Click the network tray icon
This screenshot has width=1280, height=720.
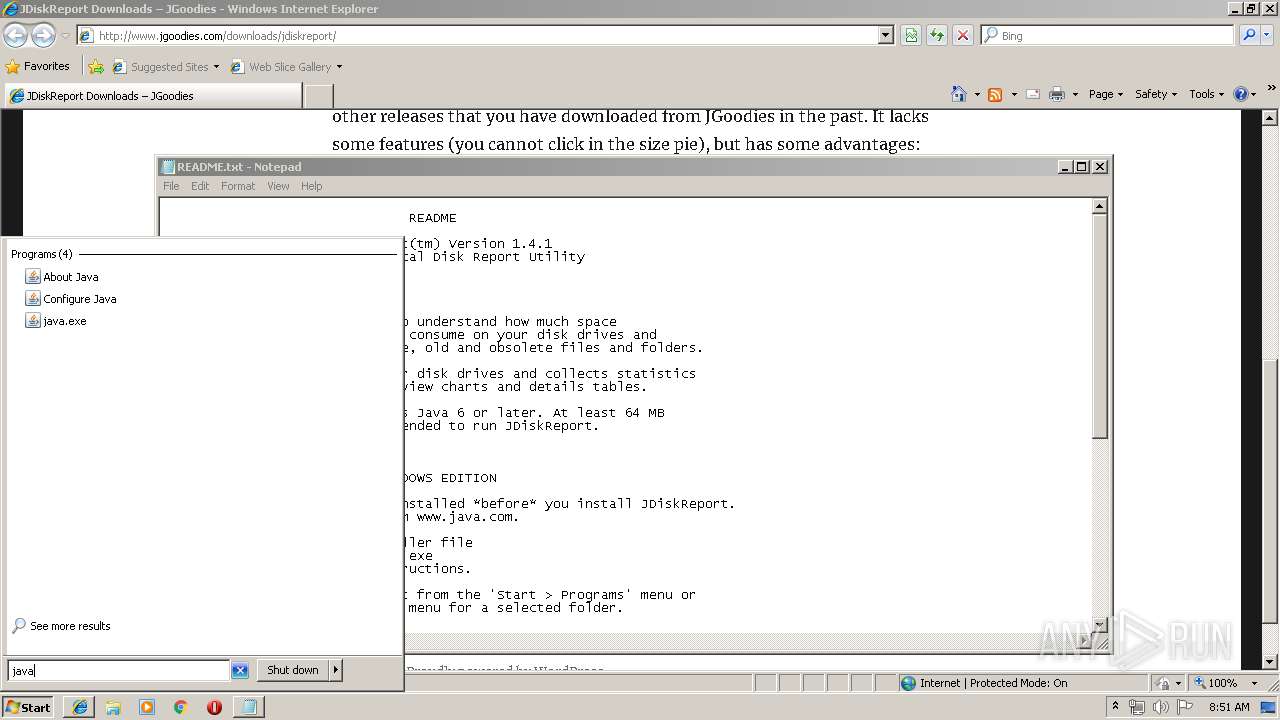tap(1137, 707)
